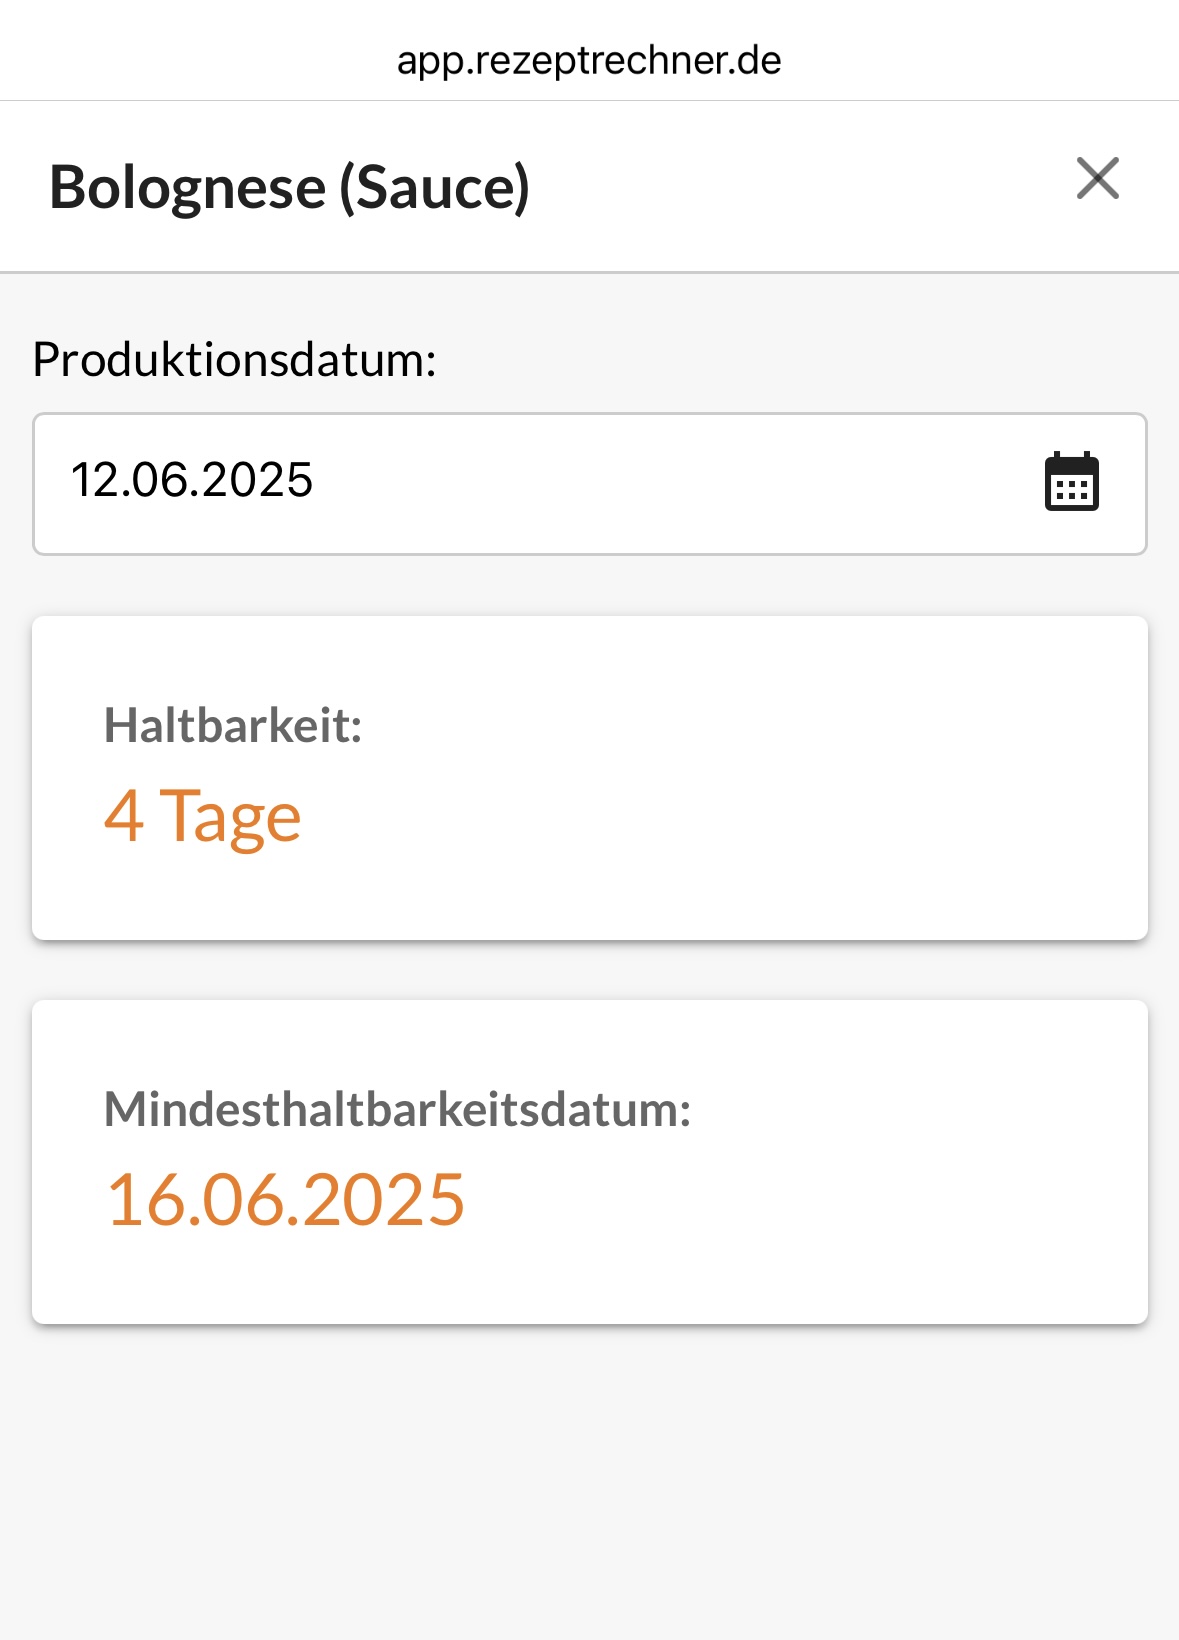This screenshot has height=1640, width=1179.
Task: Open the calendar date picker icon
Action: tap(1071, 482)
